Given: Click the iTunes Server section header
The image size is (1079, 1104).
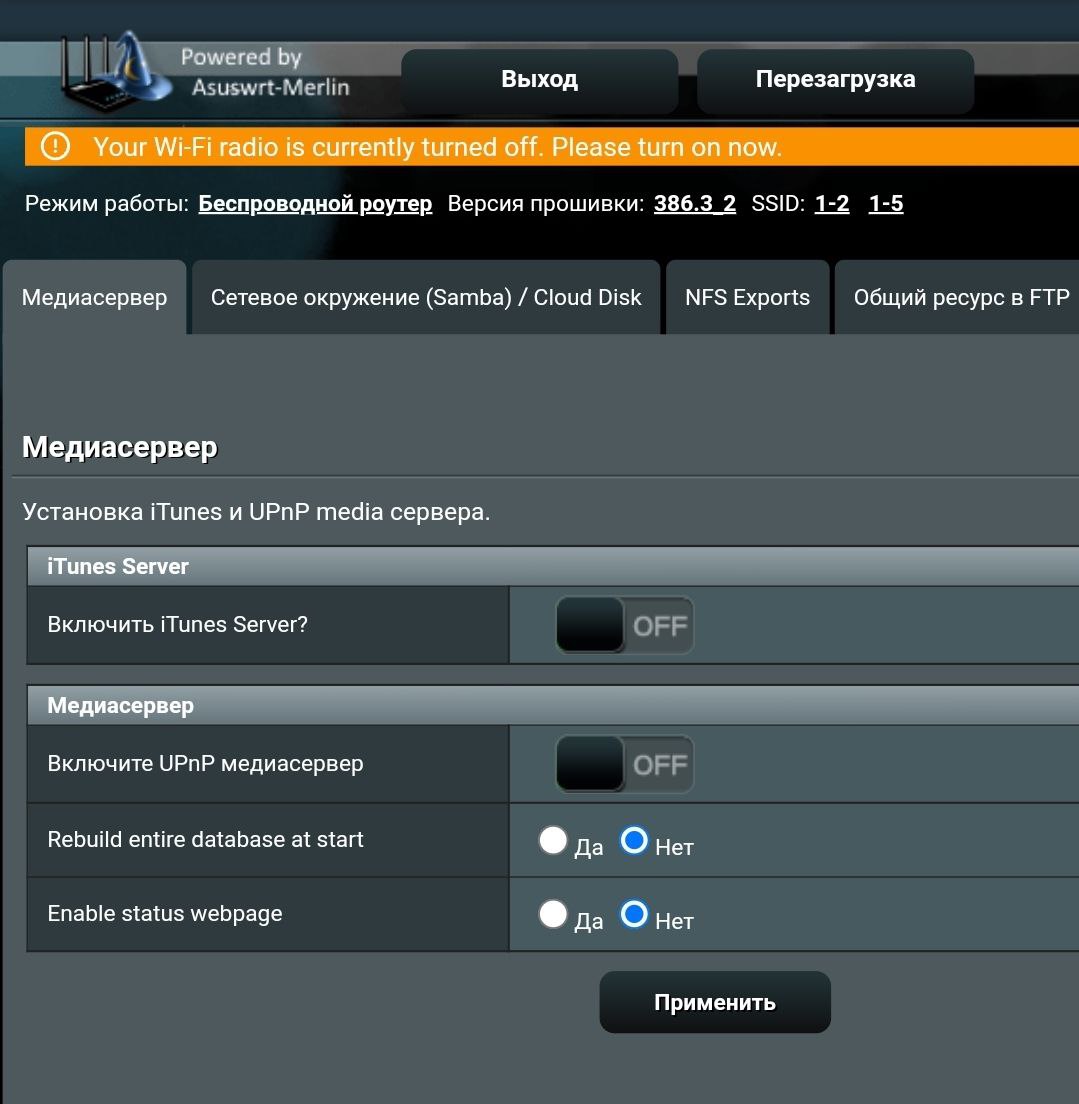Looking at the screenshot, I should (553, 566).
